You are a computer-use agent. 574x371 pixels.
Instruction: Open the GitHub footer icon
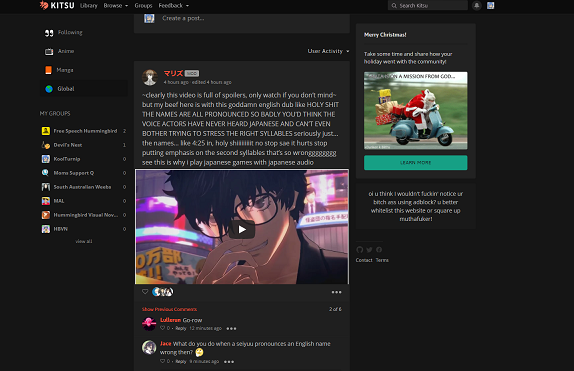[359, 250]
